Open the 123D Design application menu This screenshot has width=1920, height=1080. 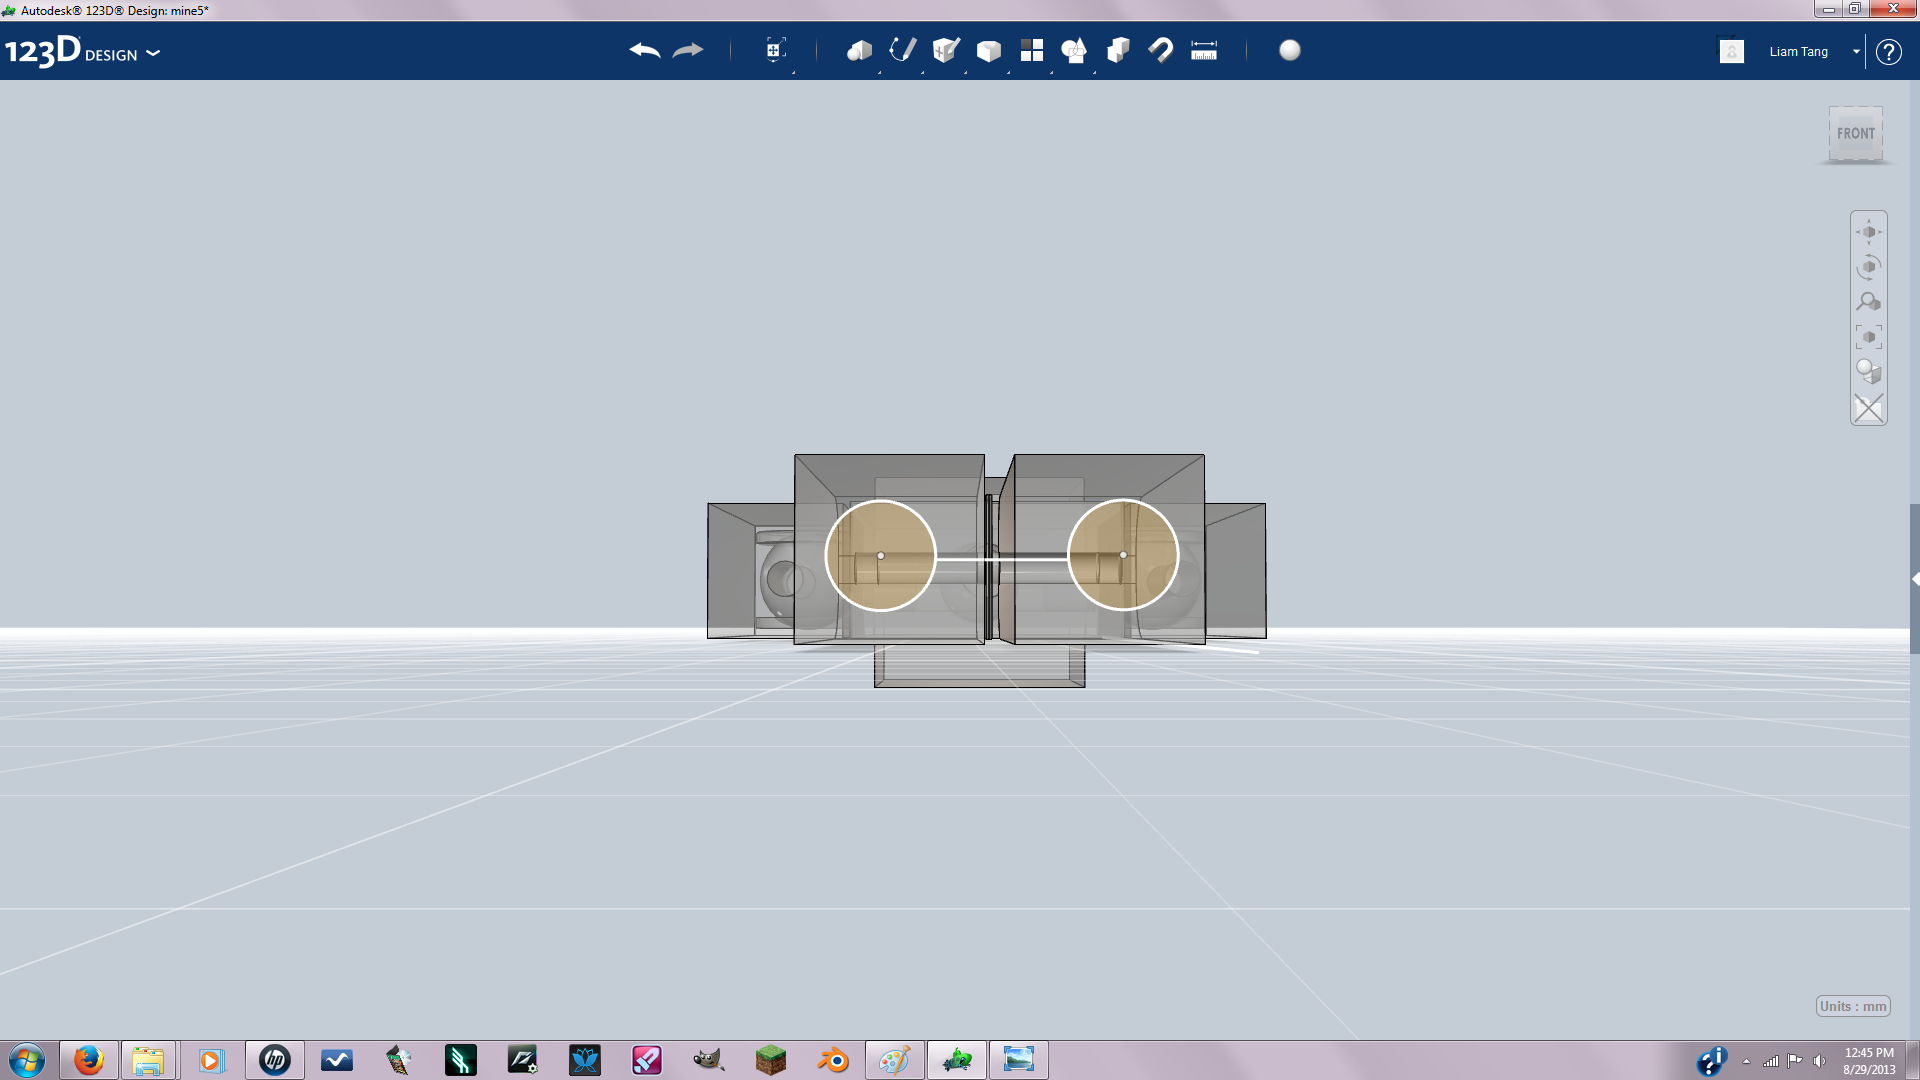82,51
